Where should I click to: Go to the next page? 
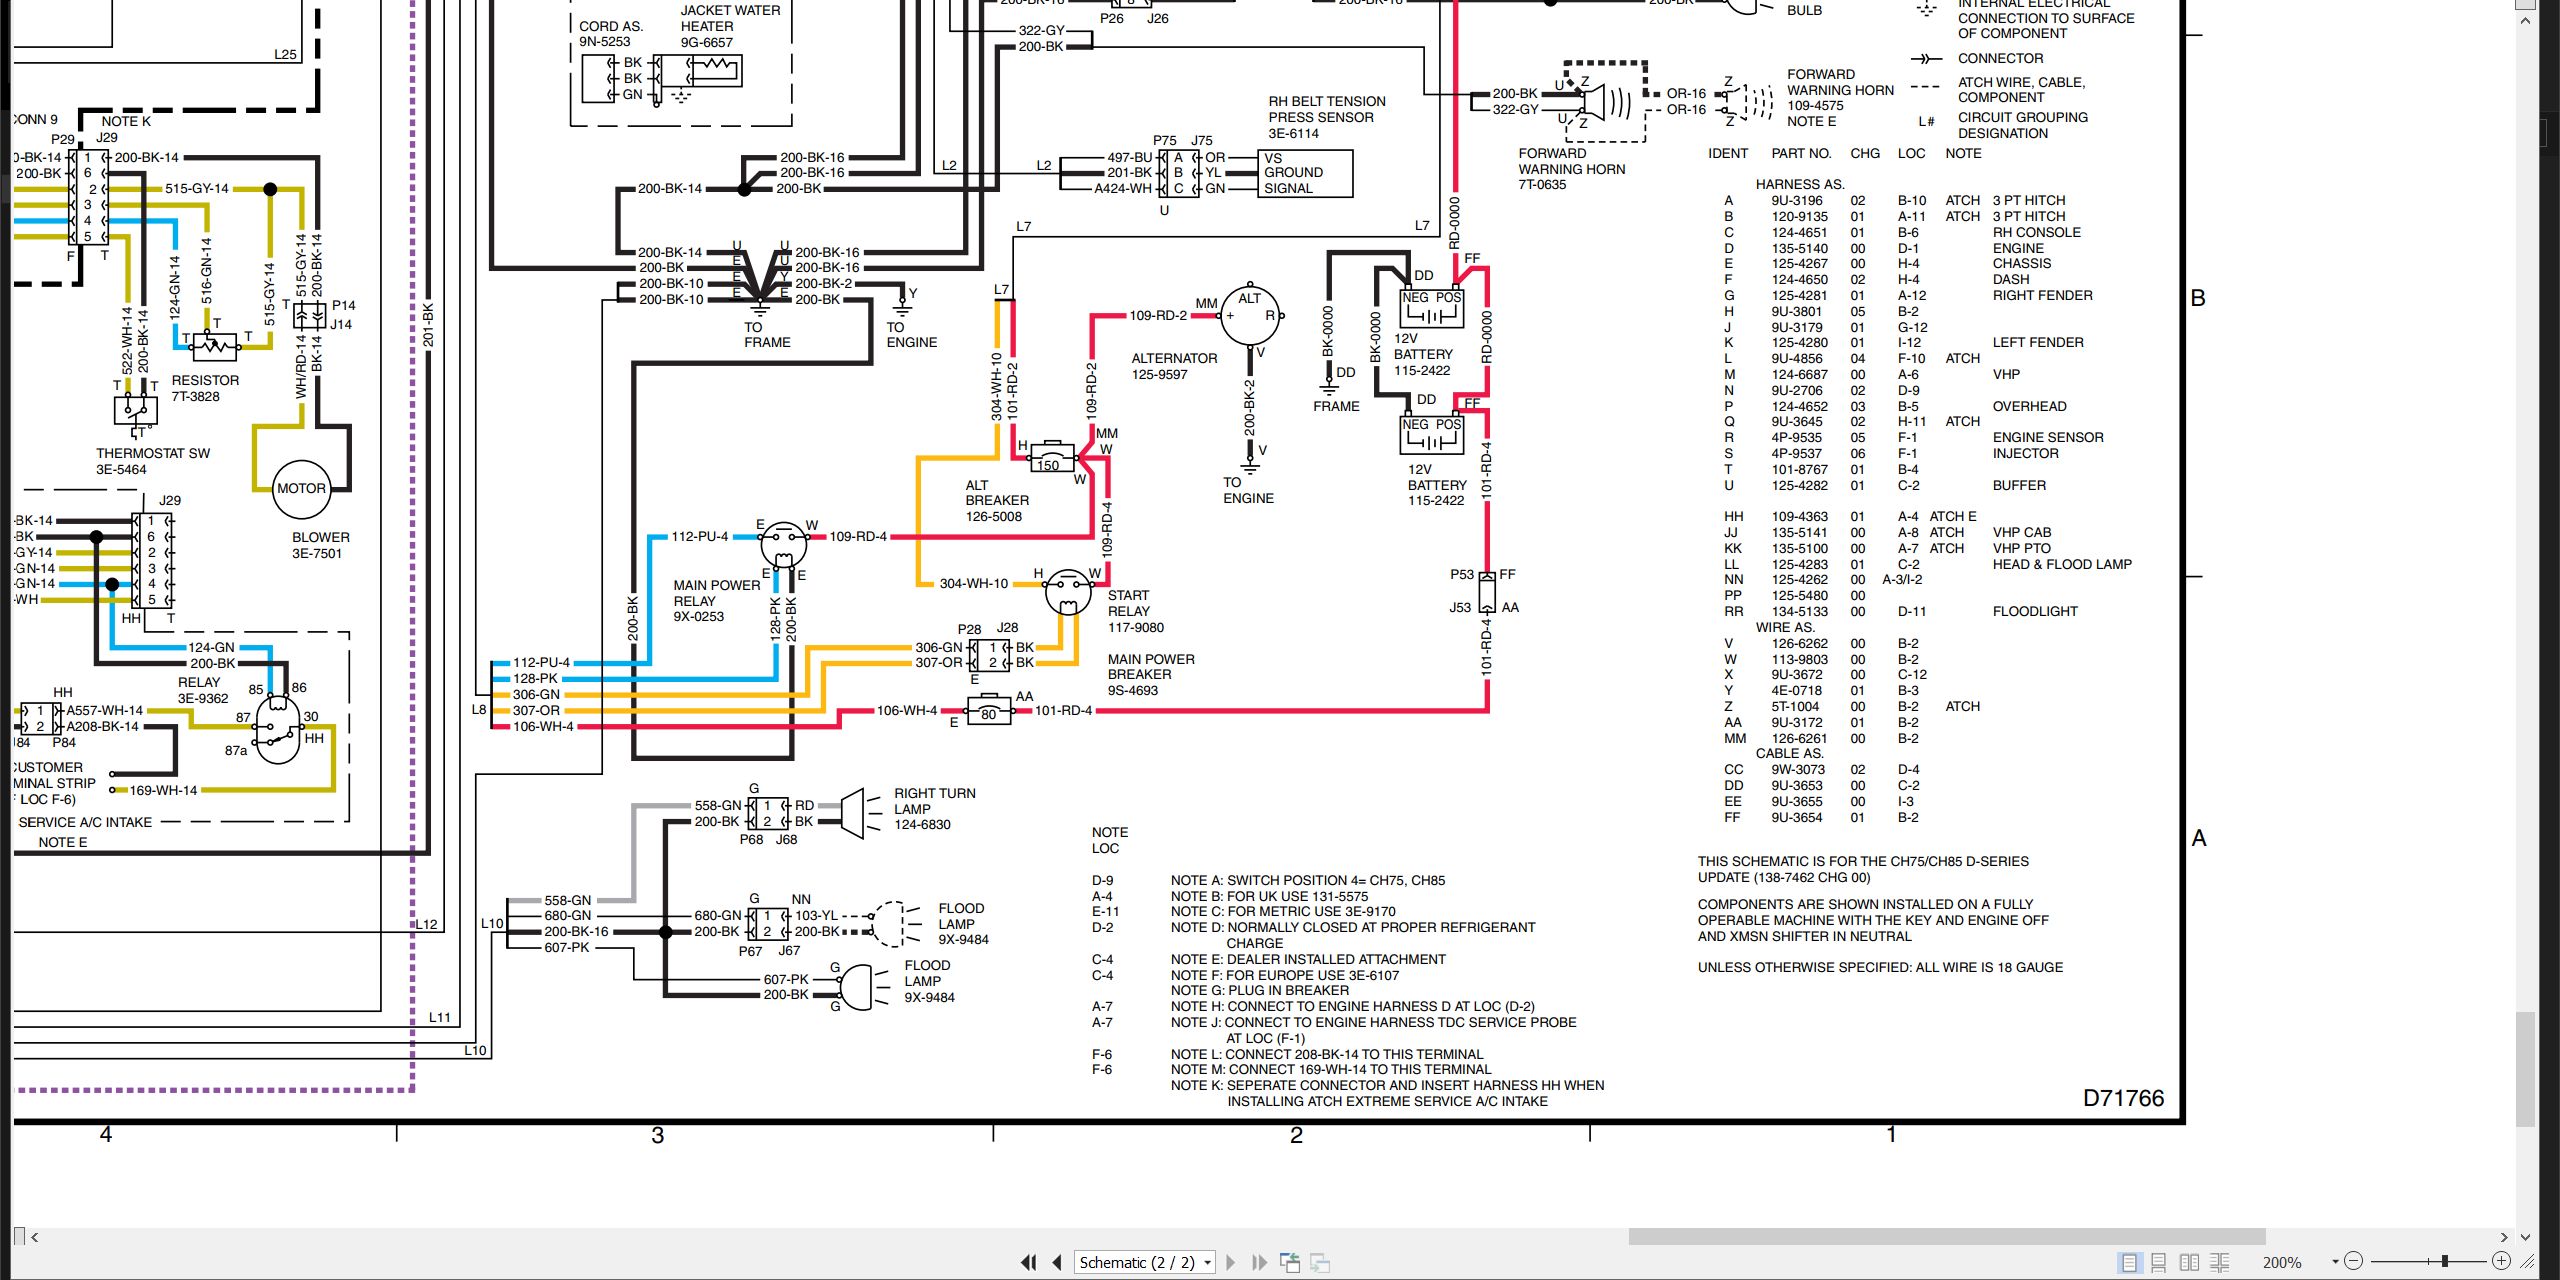tap(1231, 1263)
